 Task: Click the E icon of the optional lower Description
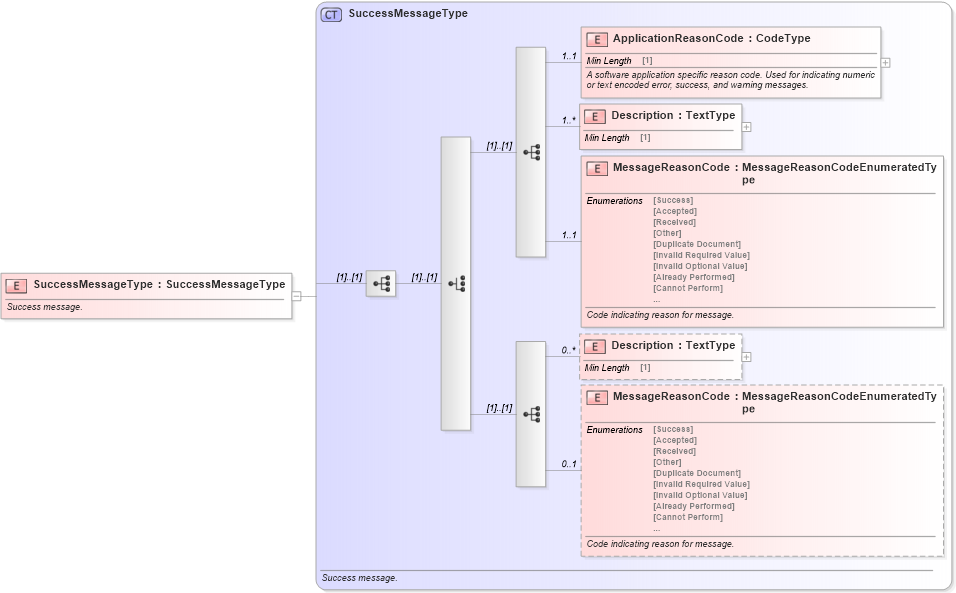click(597, 345)
